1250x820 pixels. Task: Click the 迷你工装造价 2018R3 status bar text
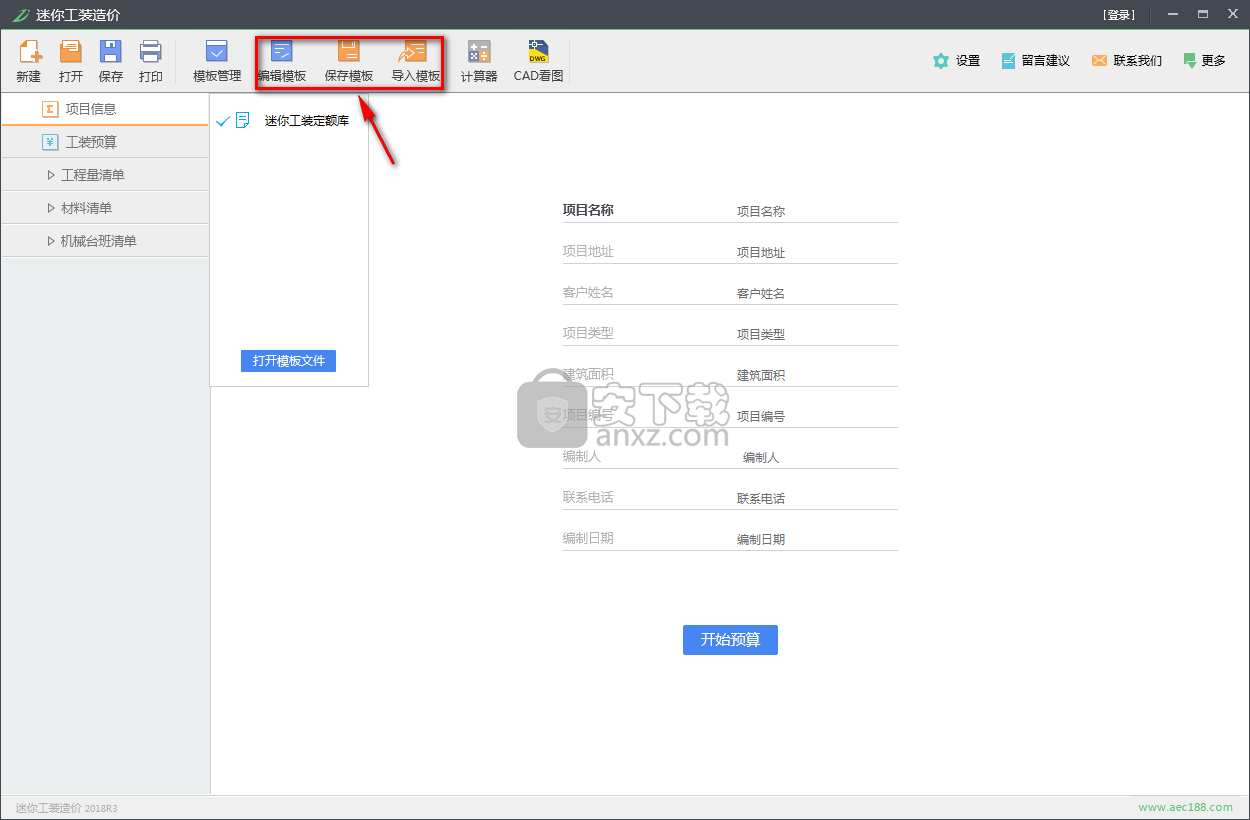coord(67,808)
